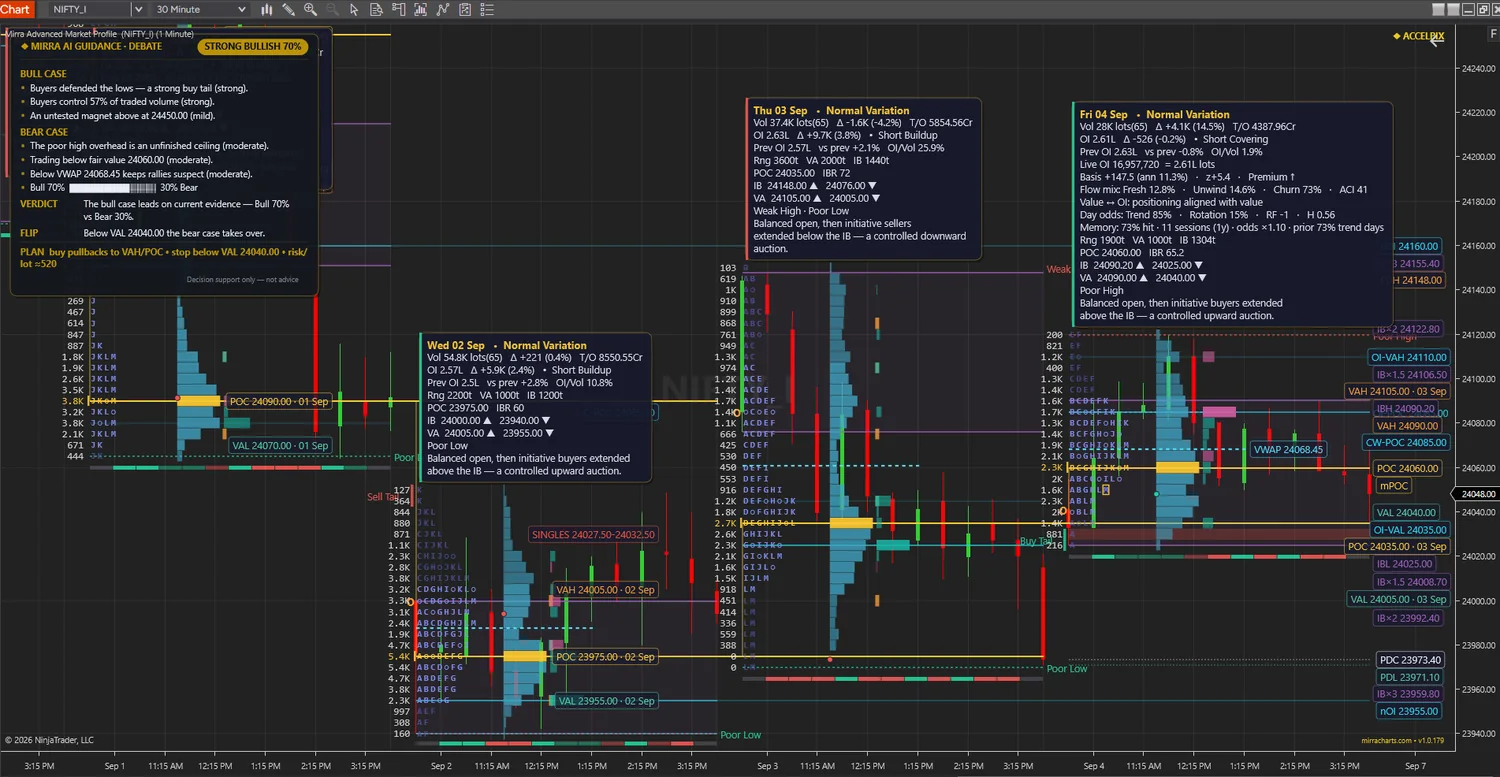1500x777 pixels.
Task: Click the nOI 23955.00 price label
Action: click(1410, 711)
